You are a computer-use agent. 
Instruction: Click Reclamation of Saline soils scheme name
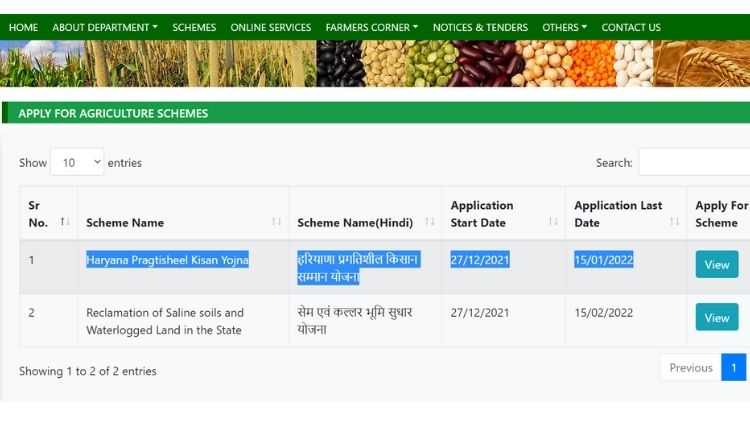point(165,321)
